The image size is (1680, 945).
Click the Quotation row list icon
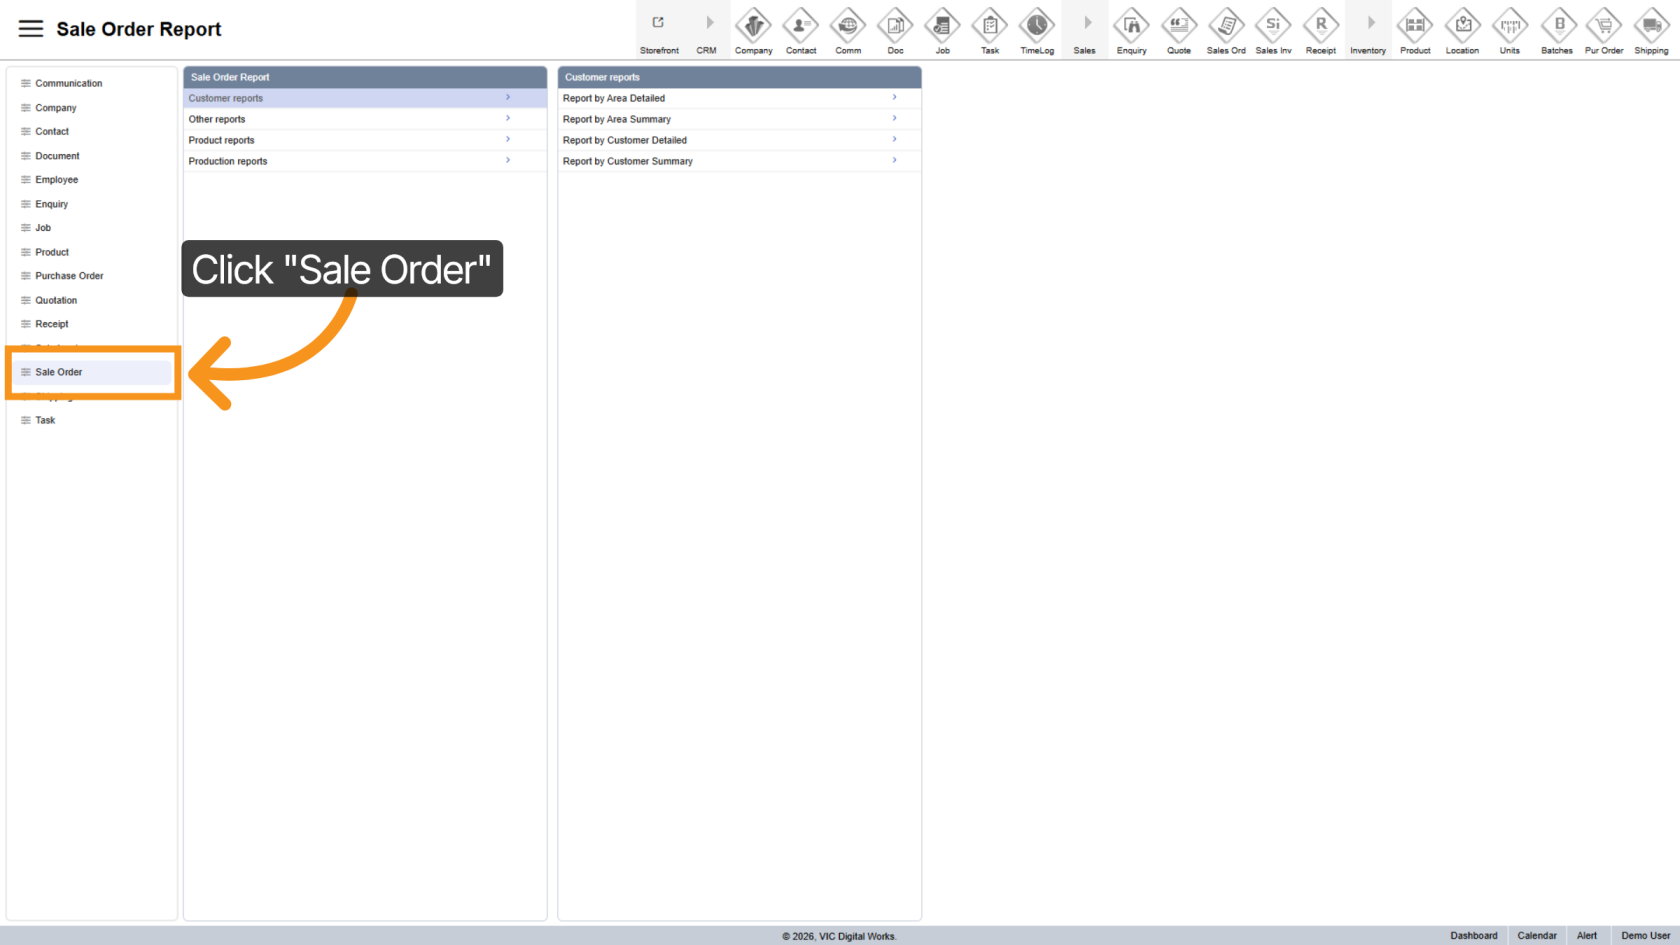(x=26, y=300)
